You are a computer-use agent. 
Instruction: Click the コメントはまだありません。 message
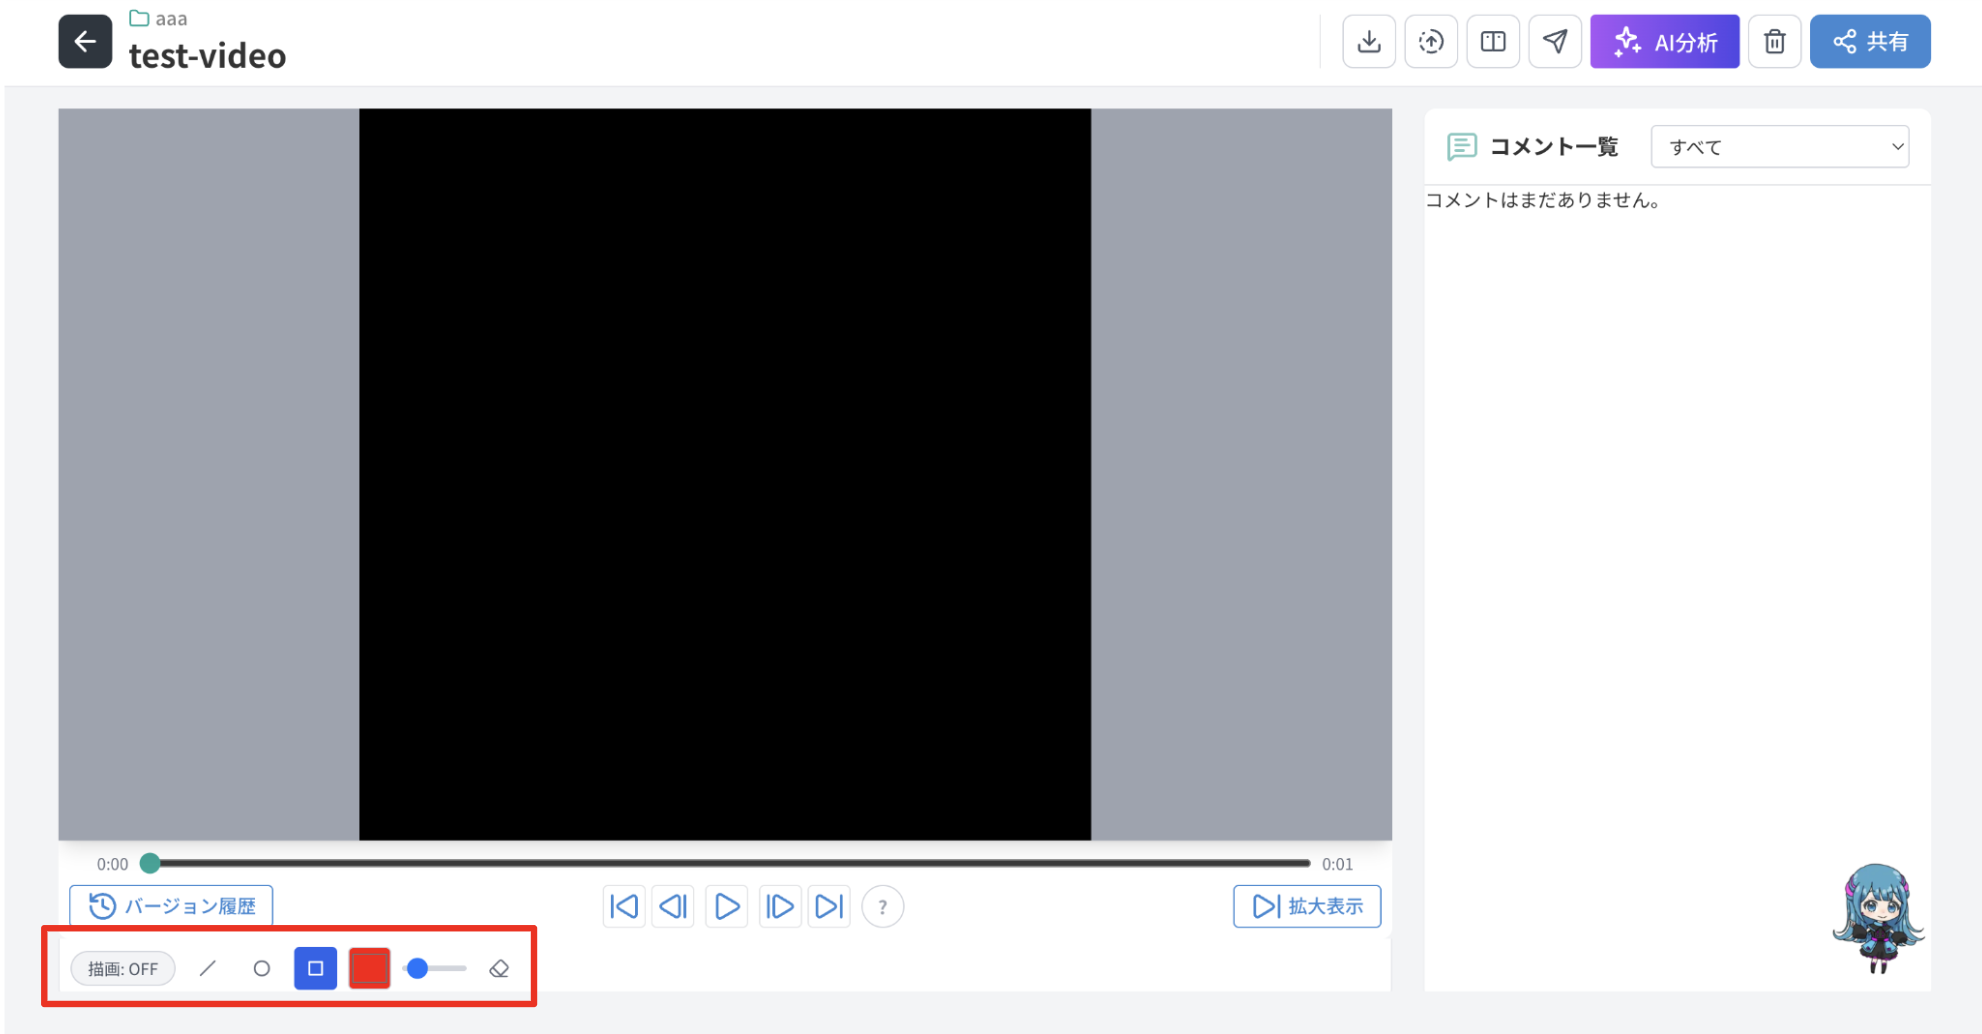coord(1544,200)
